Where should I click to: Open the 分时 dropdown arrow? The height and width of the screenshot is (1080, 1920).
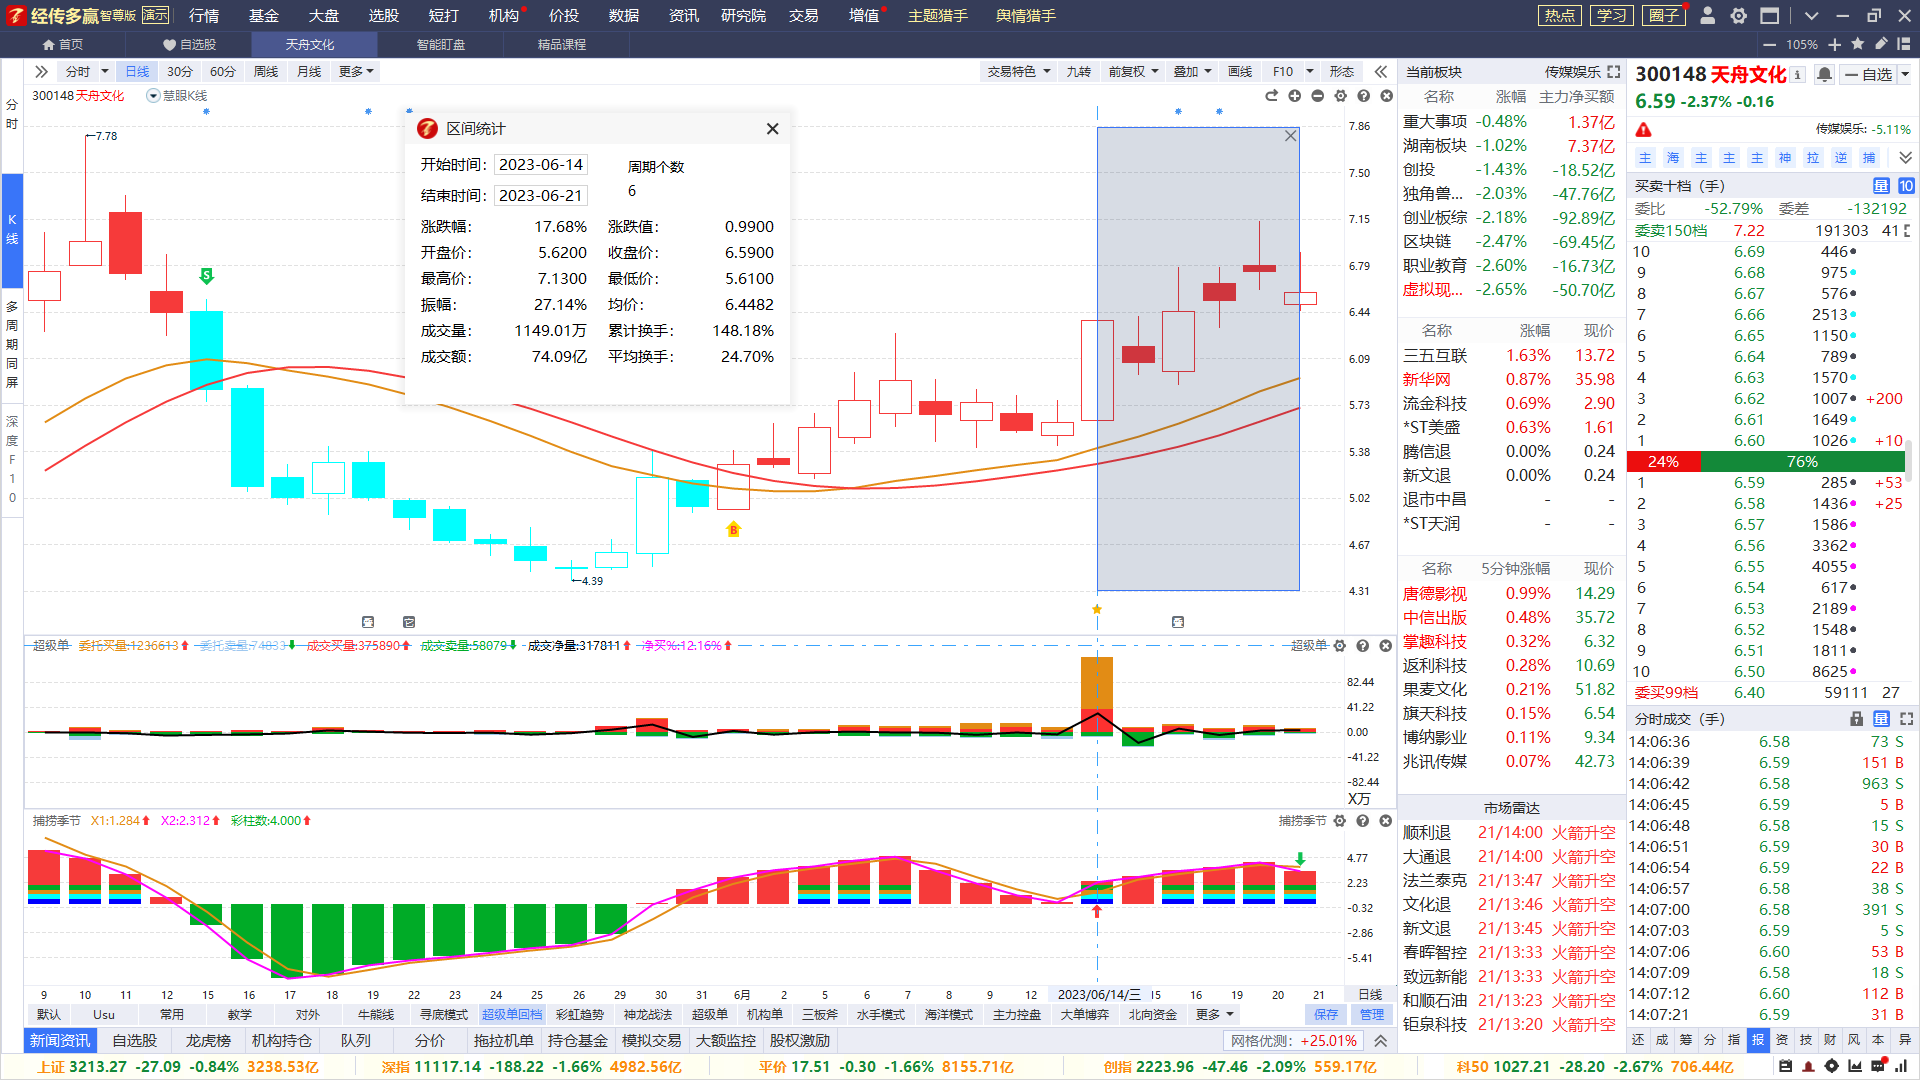pos(105,72)
